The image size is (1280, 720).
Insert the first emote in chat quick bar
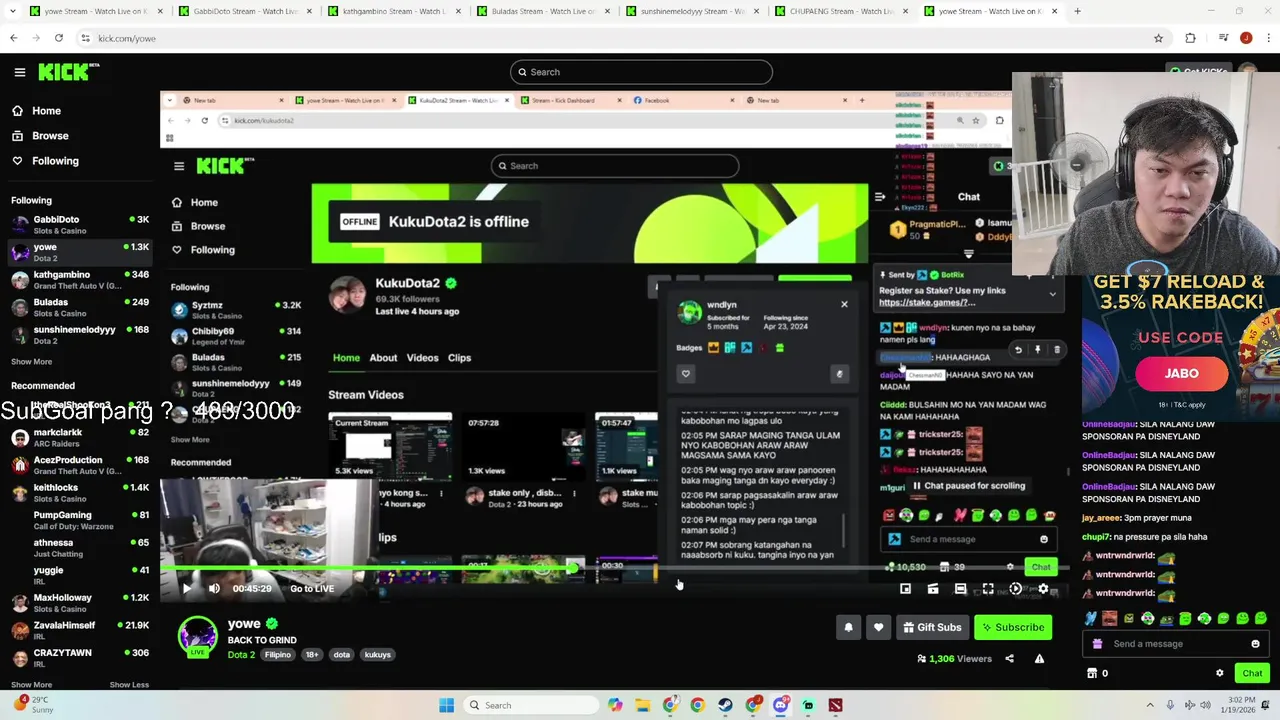click(x=1090, y=619)
